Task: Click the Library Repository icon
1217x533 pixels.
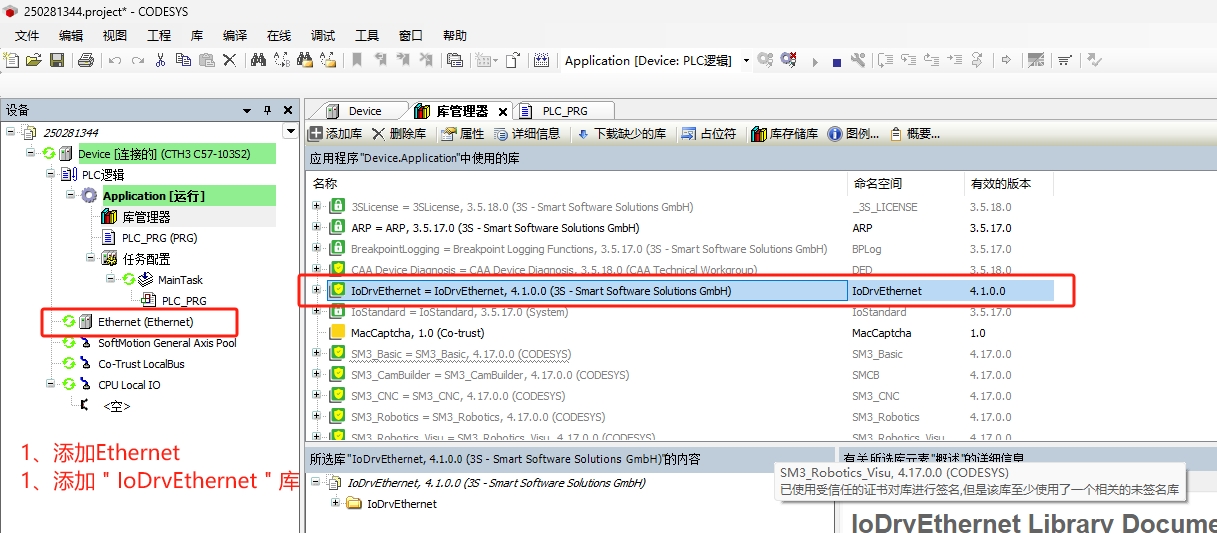Action: point(758,134)
